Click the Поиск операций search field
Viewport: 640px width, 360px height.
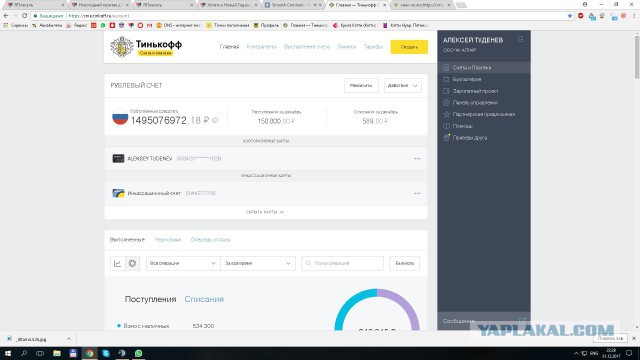pos(342,263)
